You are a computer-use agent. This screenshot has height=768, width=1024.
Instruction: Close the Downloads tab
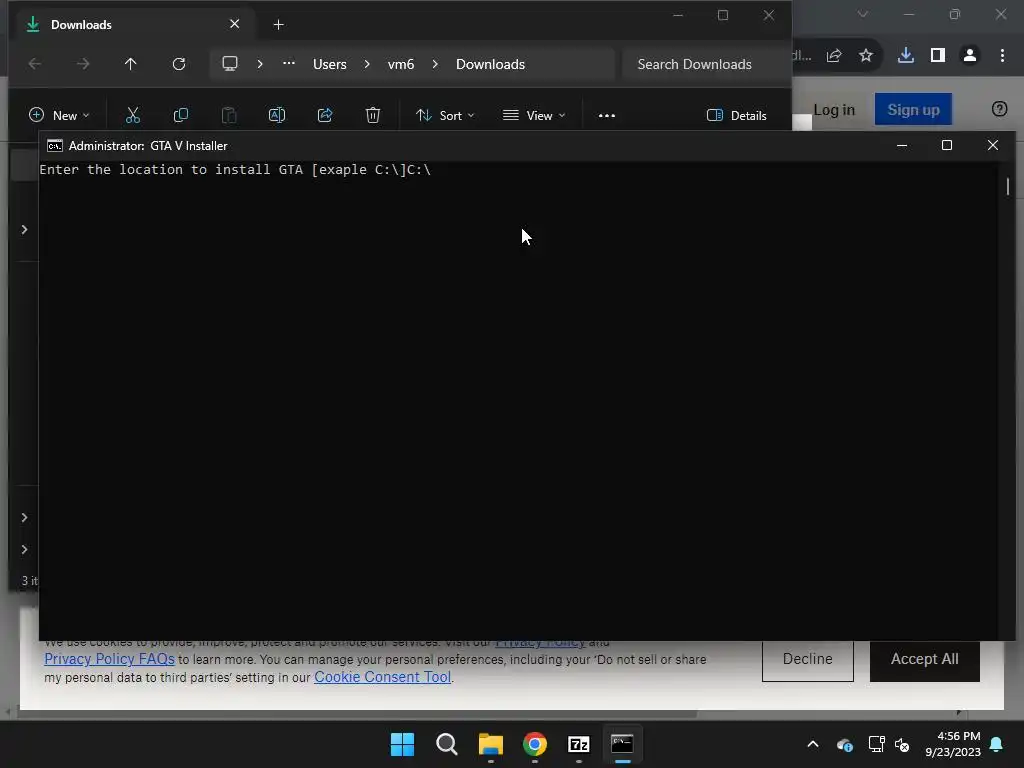234,24
